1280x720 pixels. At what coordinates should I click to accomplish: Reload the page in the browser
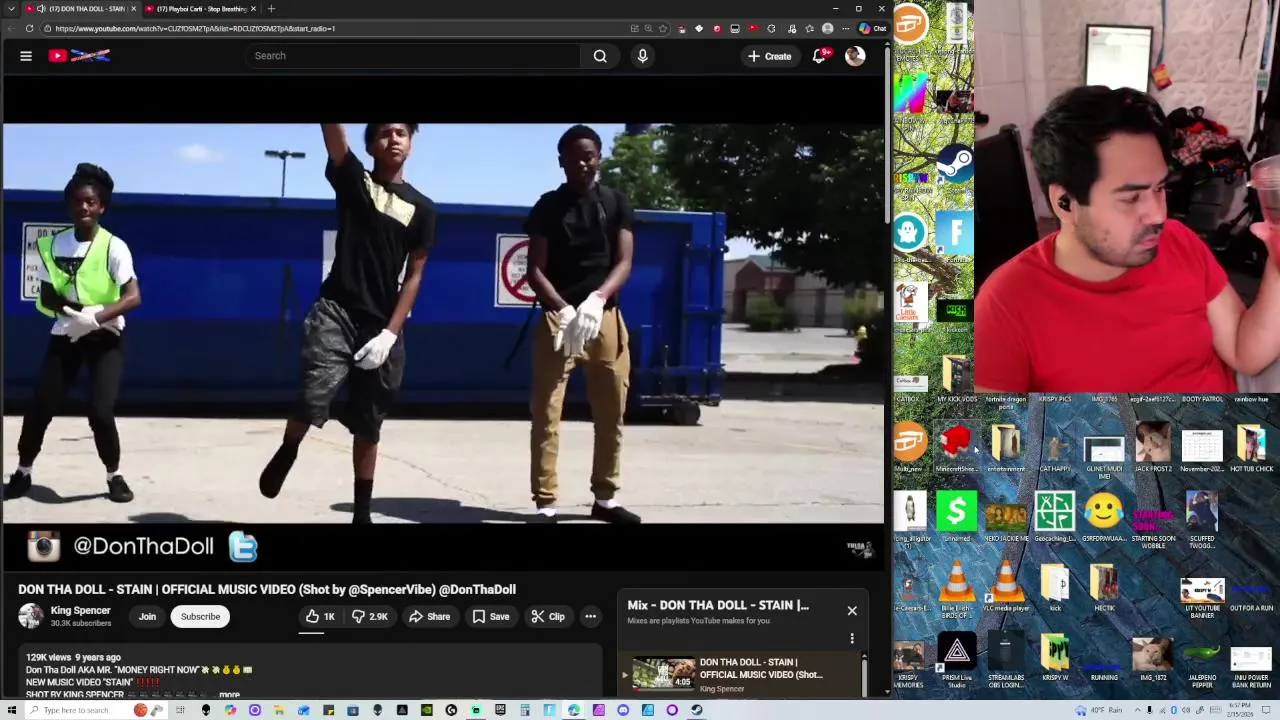tap(29, 28)
